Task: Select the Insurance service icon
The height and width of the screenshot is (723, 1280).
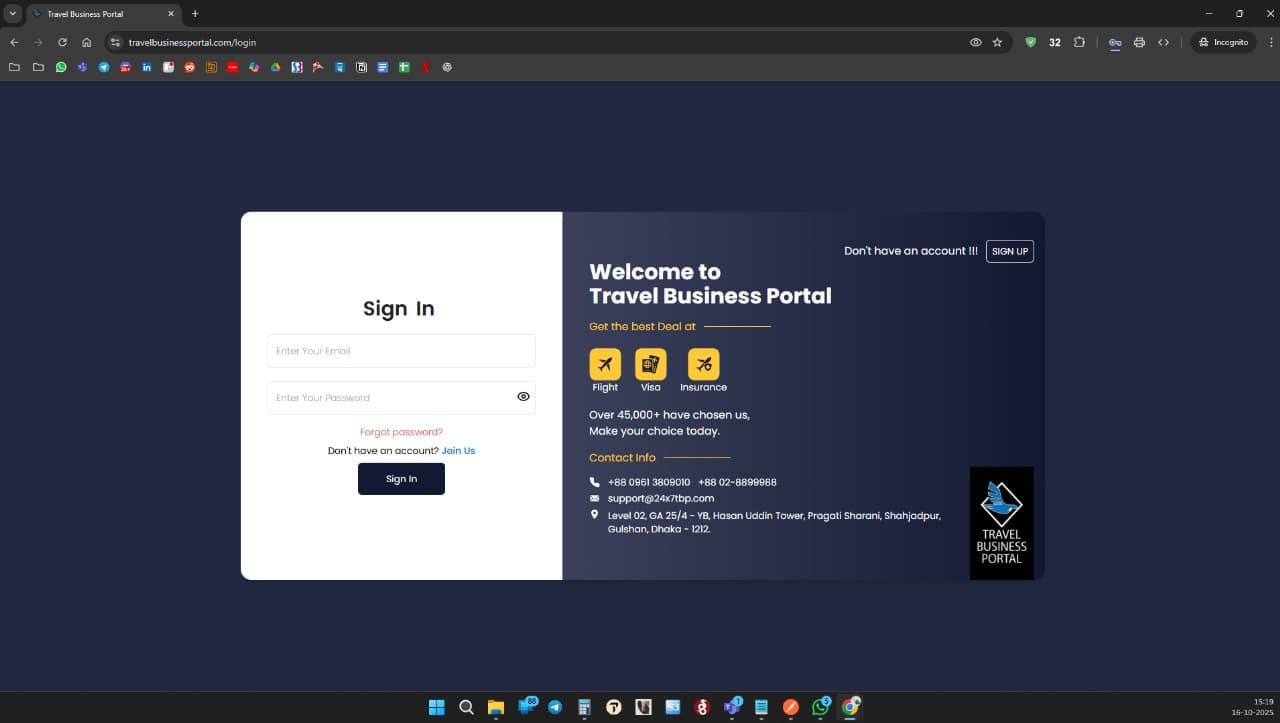Action: (x=703, y=364)
